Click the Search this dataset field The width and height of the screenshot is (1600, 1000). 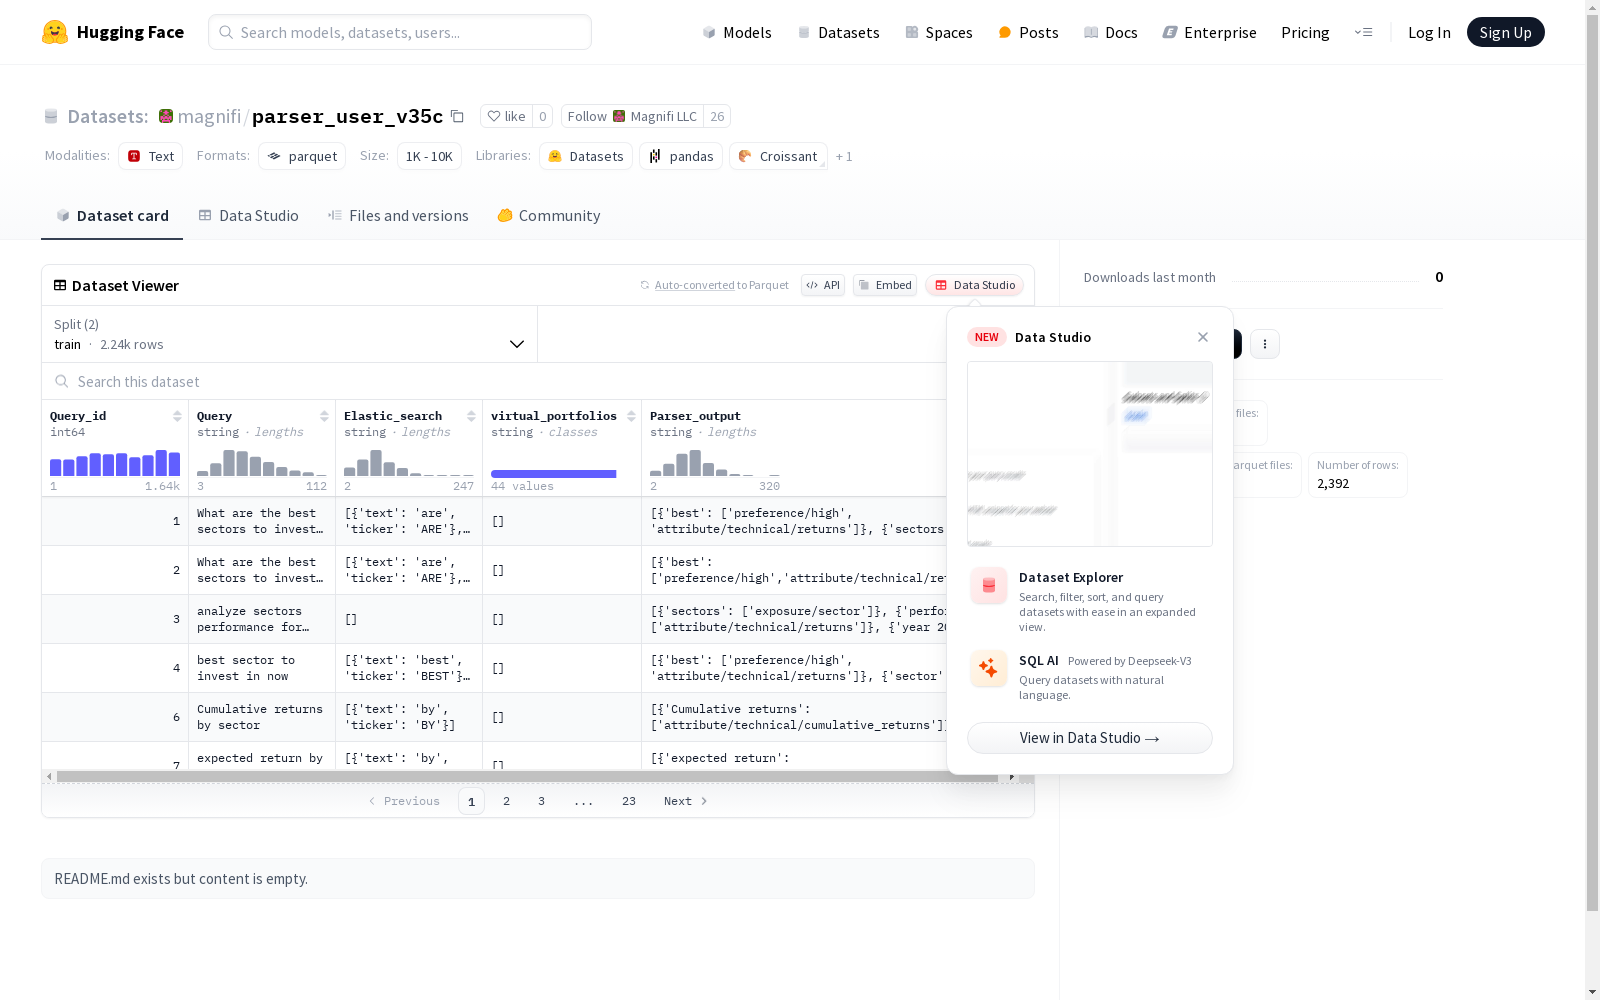pos(494,381)
